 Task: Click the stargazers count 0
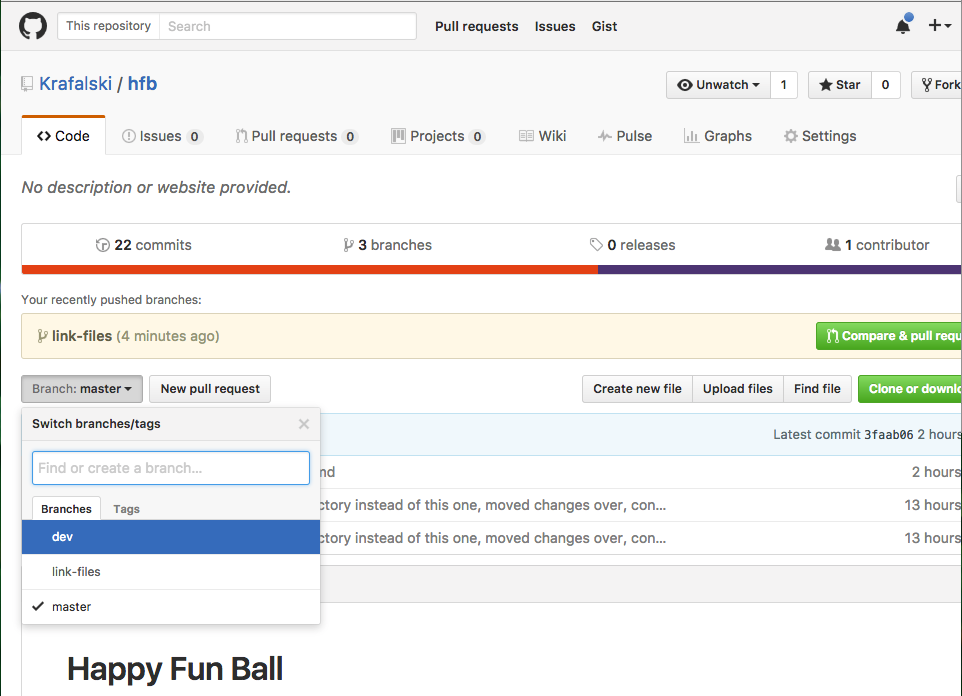(x=885, y=85)
